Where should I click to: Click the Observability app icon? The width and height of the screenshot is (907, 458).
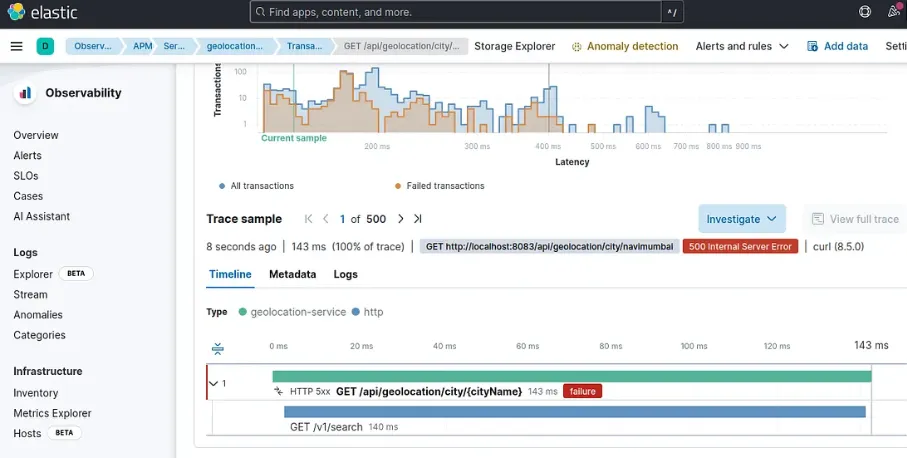(25, 93)
